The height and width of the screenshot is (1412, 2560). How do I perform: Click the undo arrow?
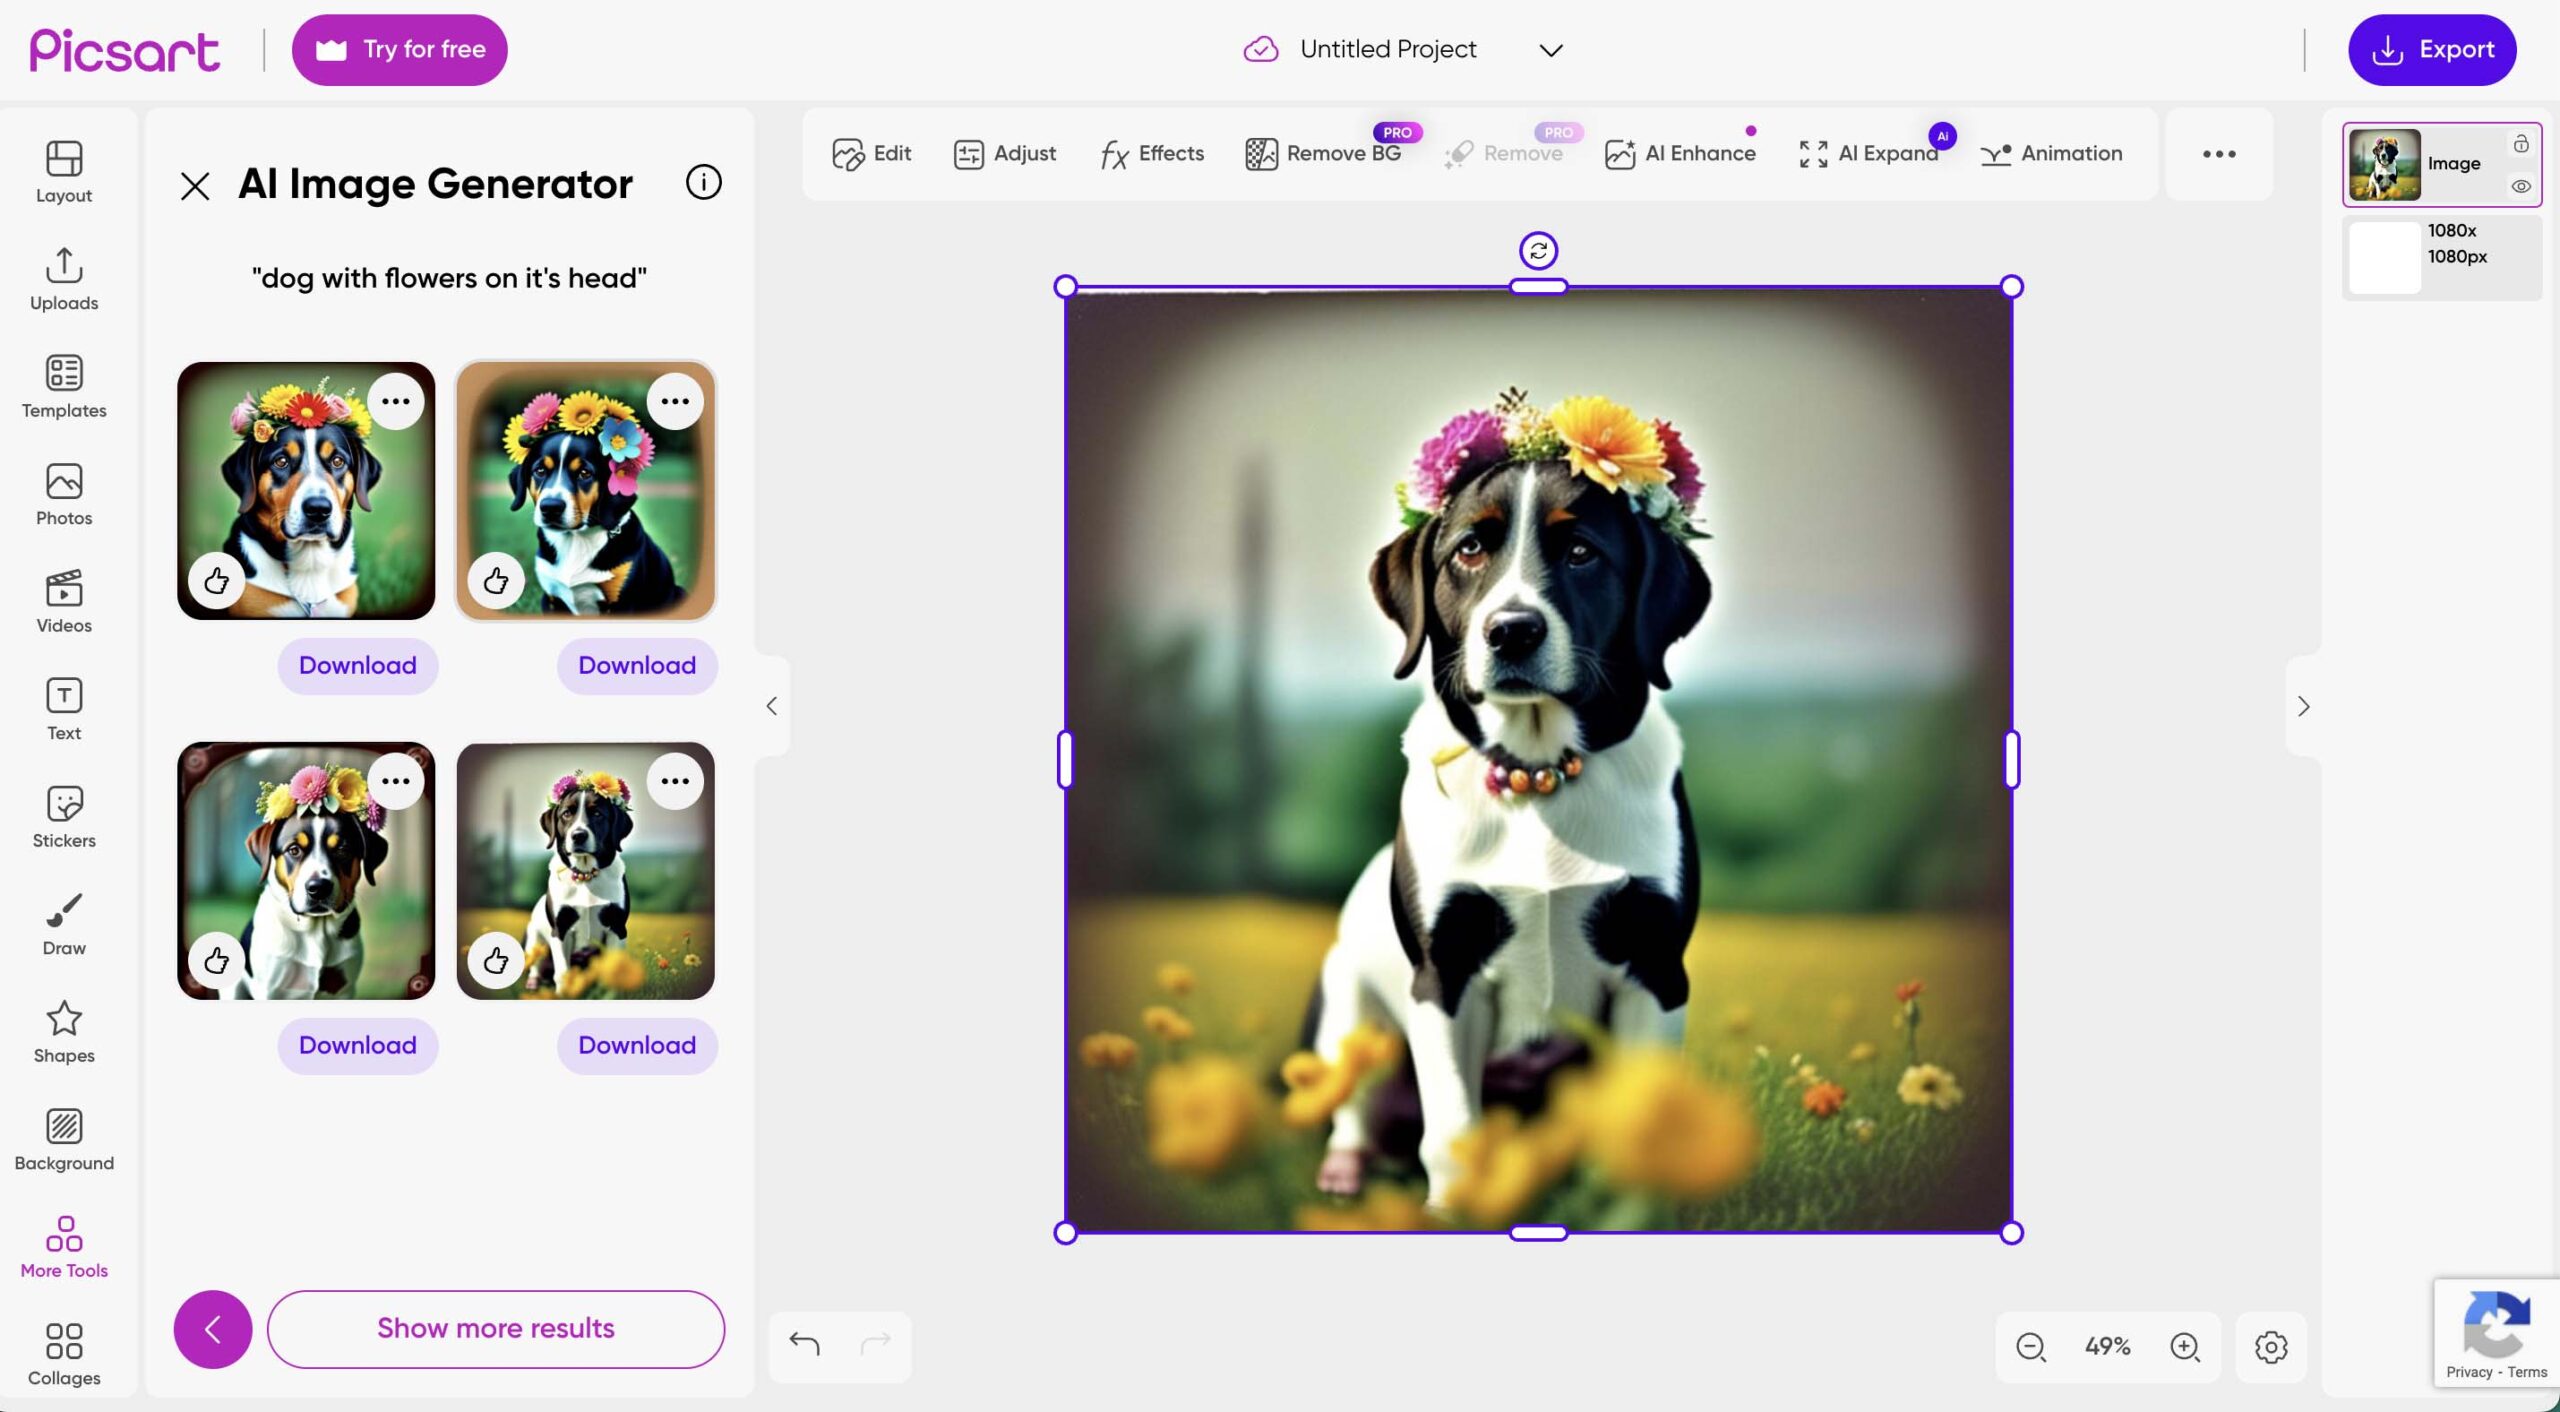804,1344
